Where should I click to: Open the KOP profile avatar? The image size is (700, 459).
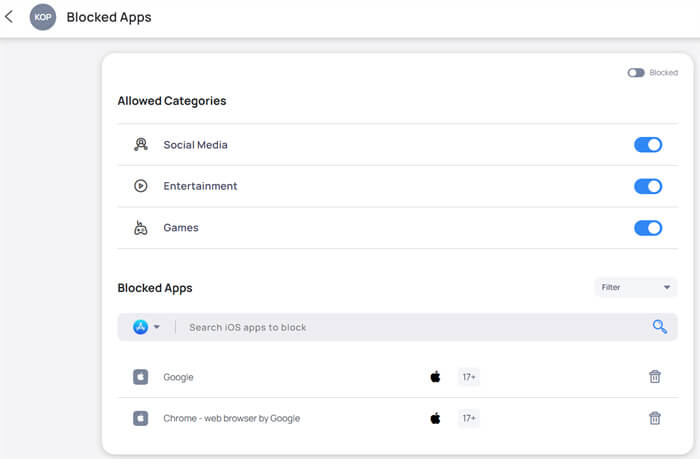tap(43, 17)
